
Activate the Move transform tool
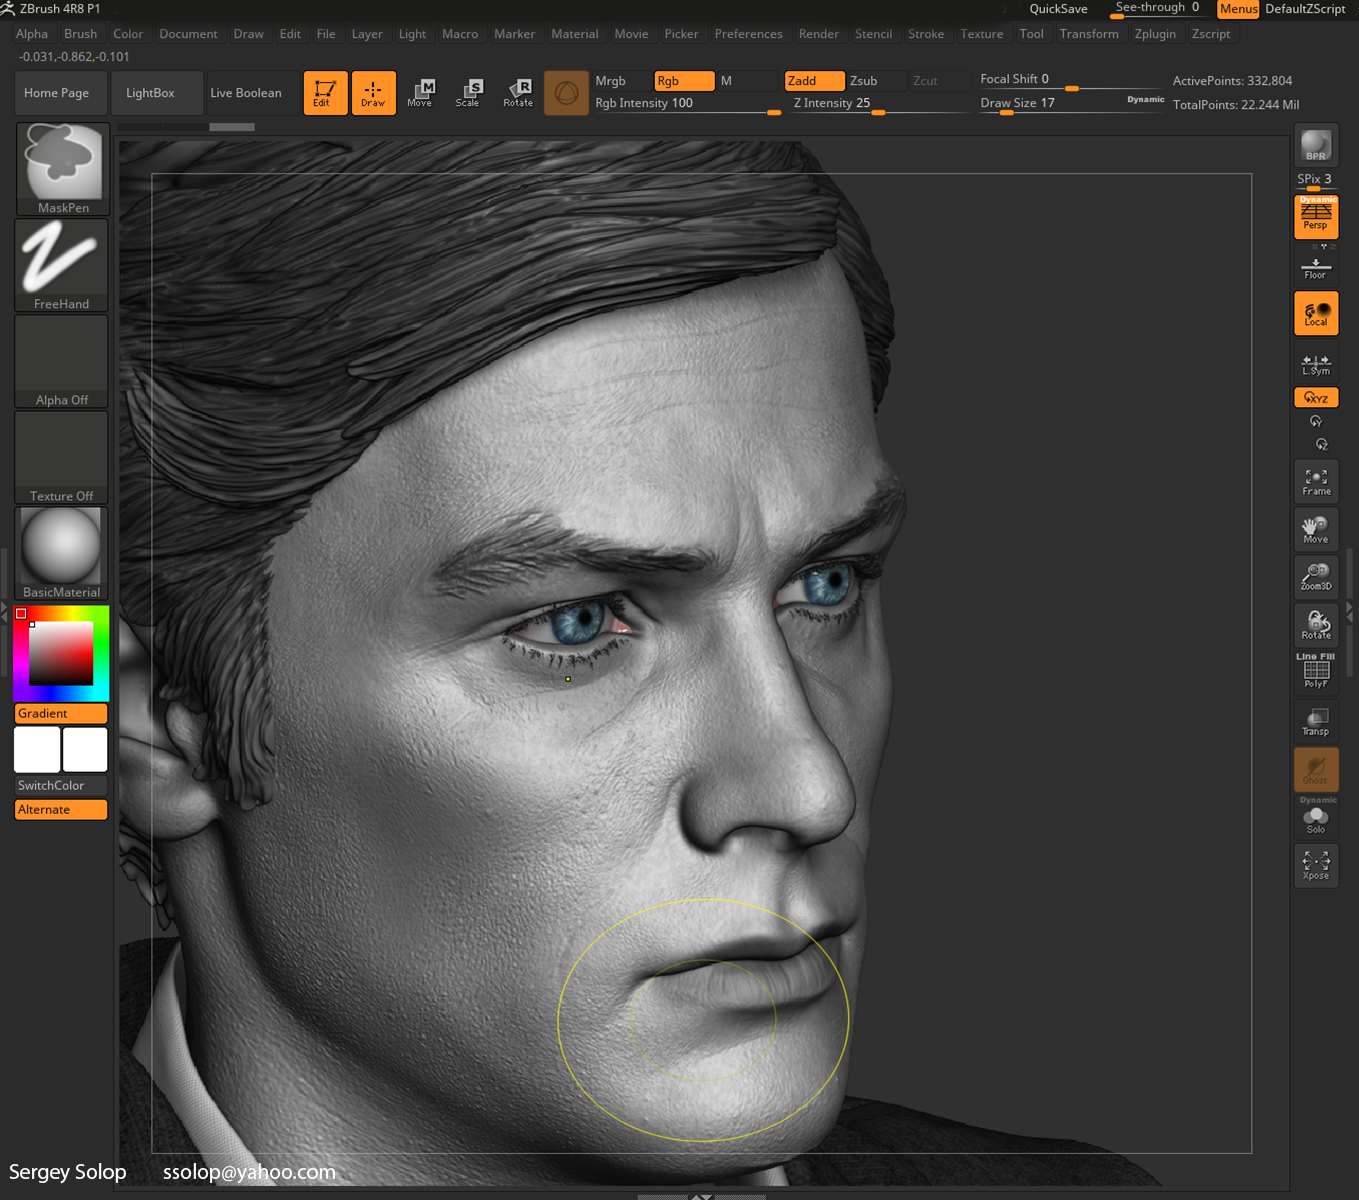pos(420,93)
